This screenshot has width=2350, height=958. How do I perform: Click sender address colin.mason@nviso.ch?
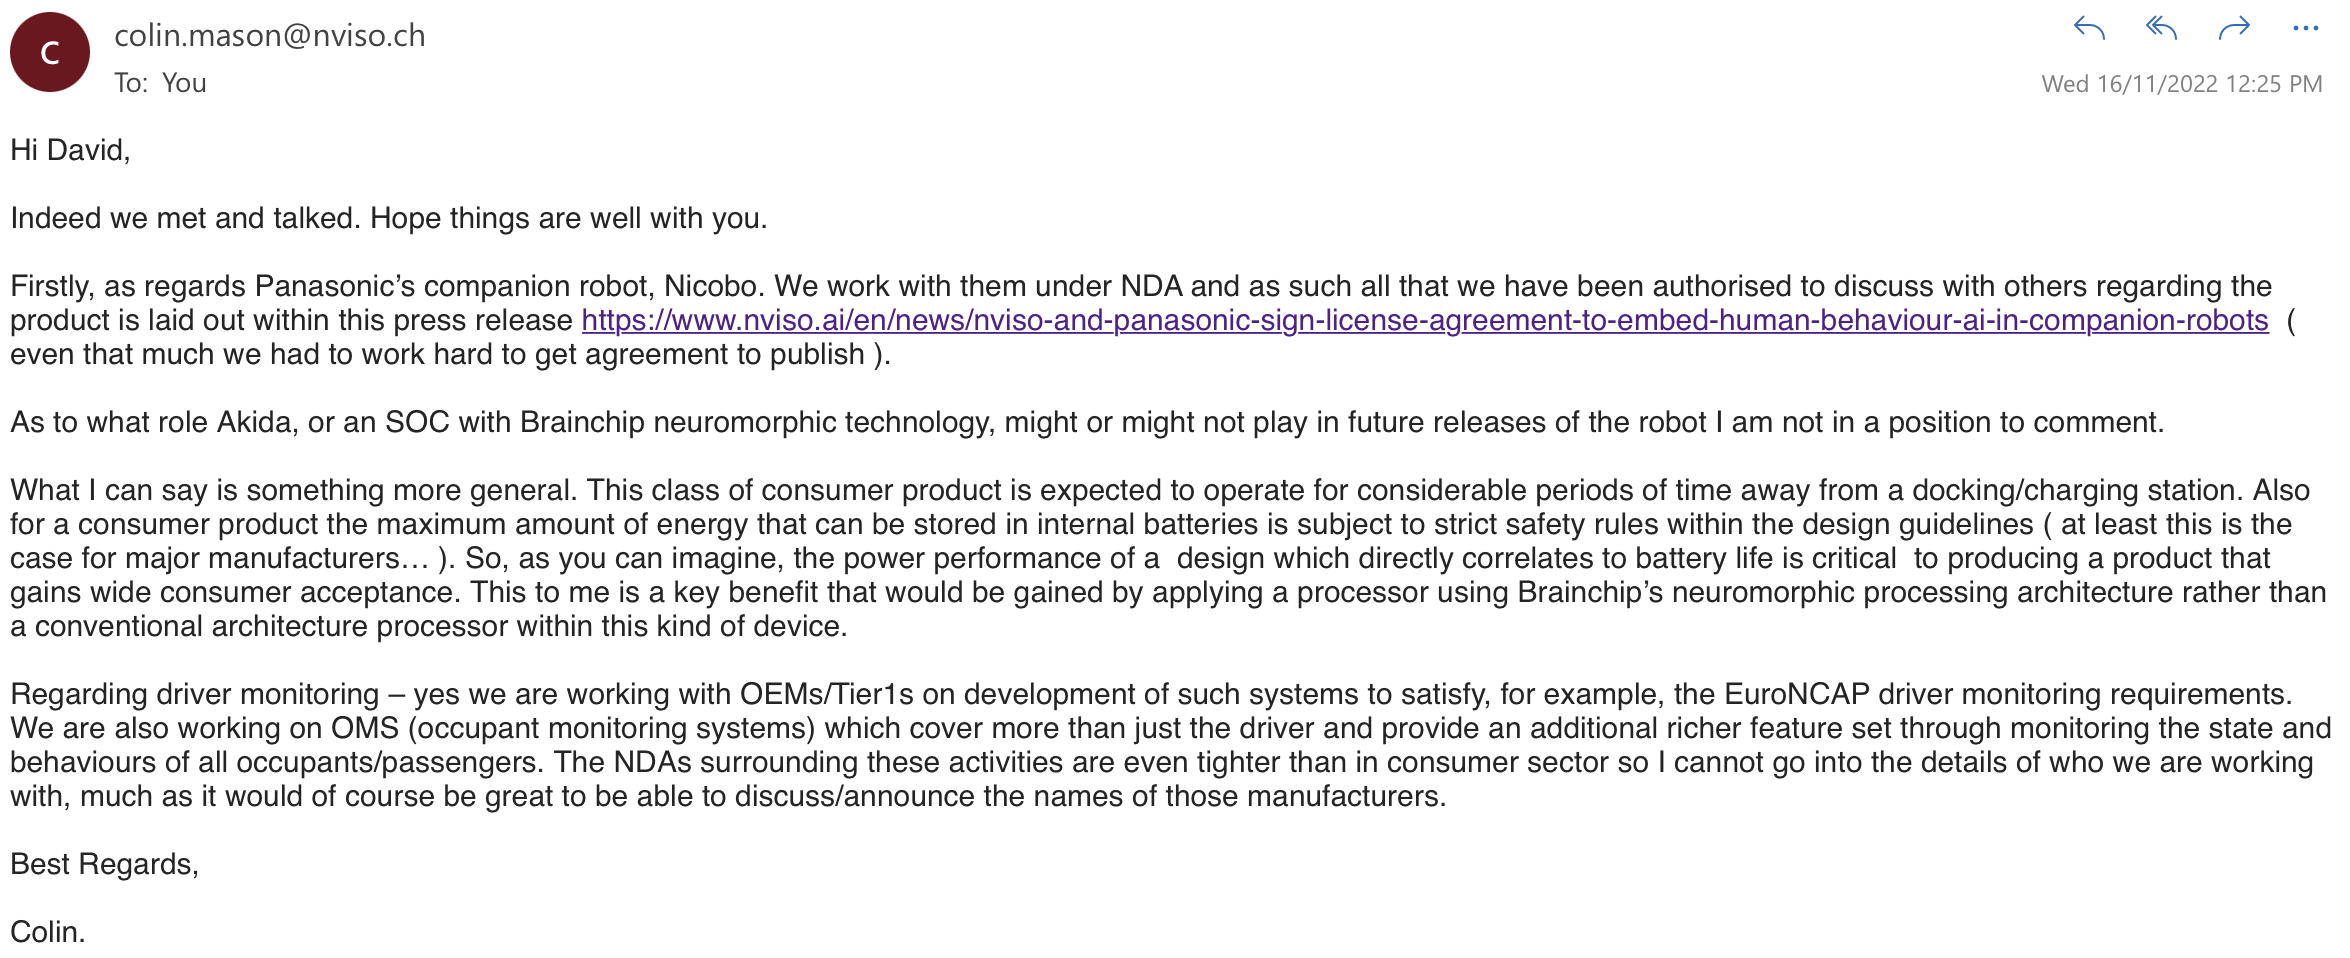[269, 36]
